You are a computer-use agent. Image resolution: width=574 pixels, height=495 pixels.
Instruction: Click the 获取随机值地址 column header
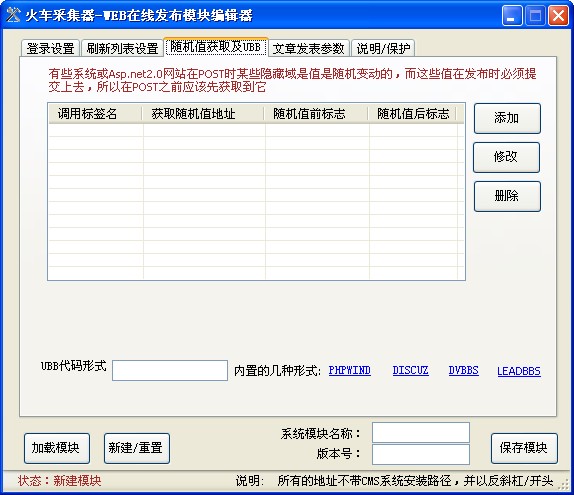[x=203, y=113]
